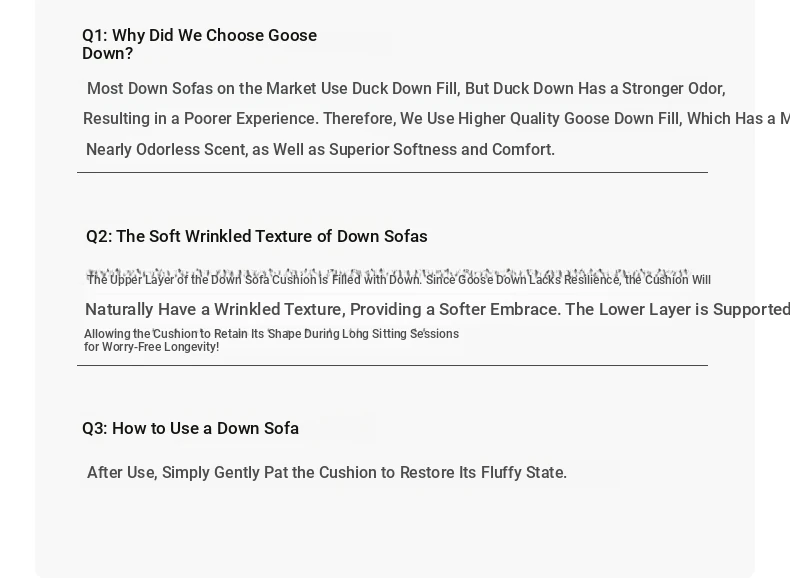This screenshot has width=790, height=578.
Task: Click the line starting 'Resulting in a Poorer Experience'
Action: click(x=436, y=119)
